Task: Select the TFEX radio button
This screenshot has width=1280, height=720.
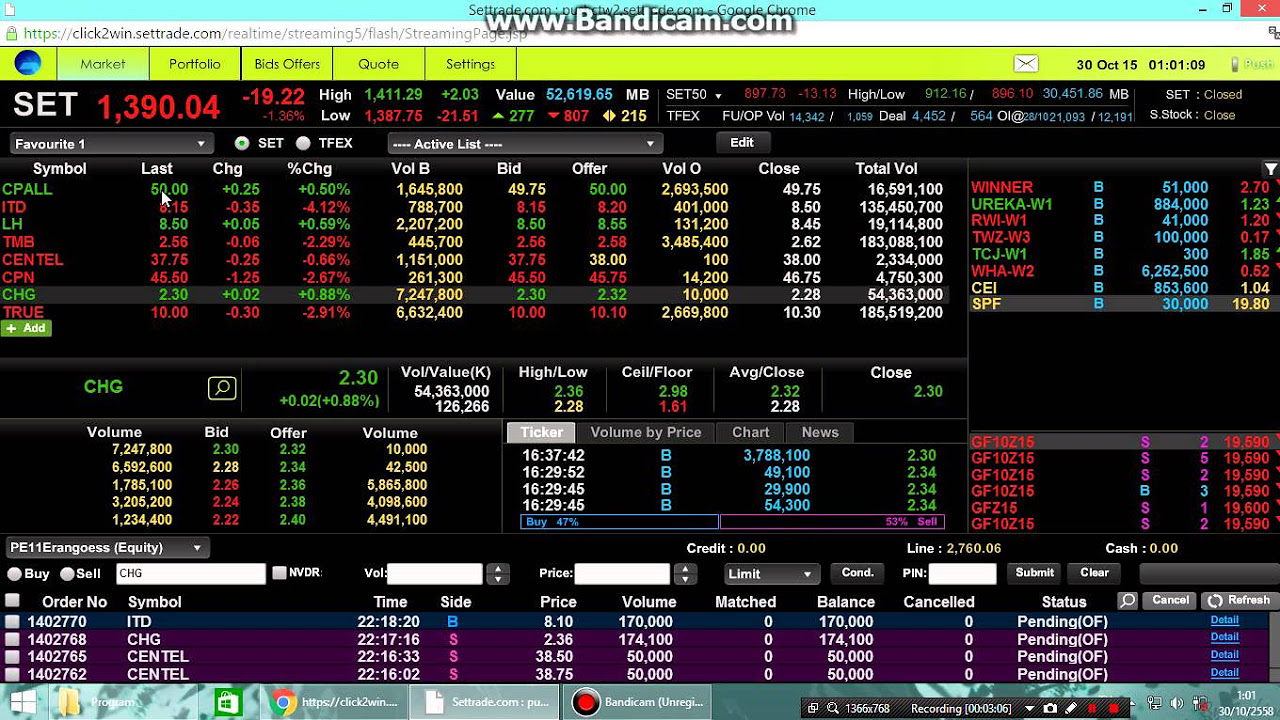Action: coord(303,144)
